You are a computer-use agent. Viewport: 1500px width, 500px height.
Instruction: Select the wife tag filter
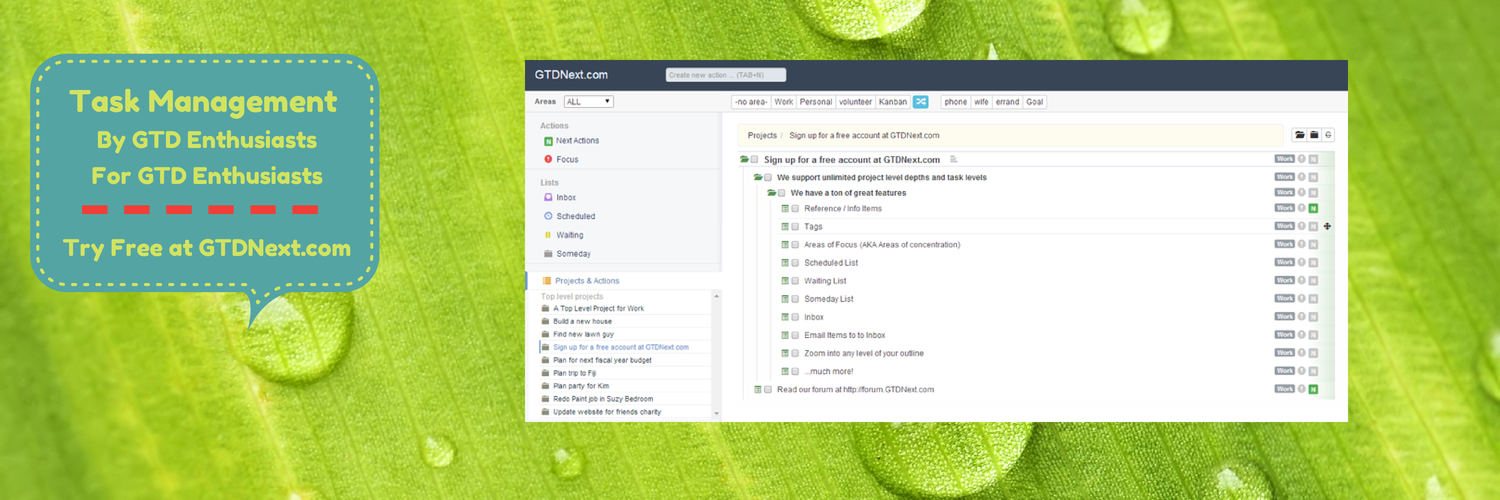(x=981, y=102)
